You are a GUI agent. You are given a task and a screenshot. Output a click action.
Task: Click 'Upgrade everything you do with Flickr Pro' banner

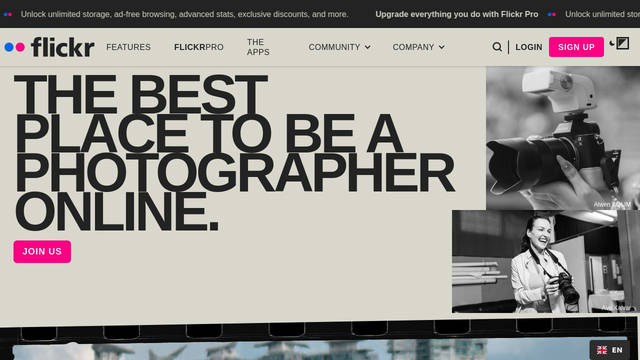(457, 14)
